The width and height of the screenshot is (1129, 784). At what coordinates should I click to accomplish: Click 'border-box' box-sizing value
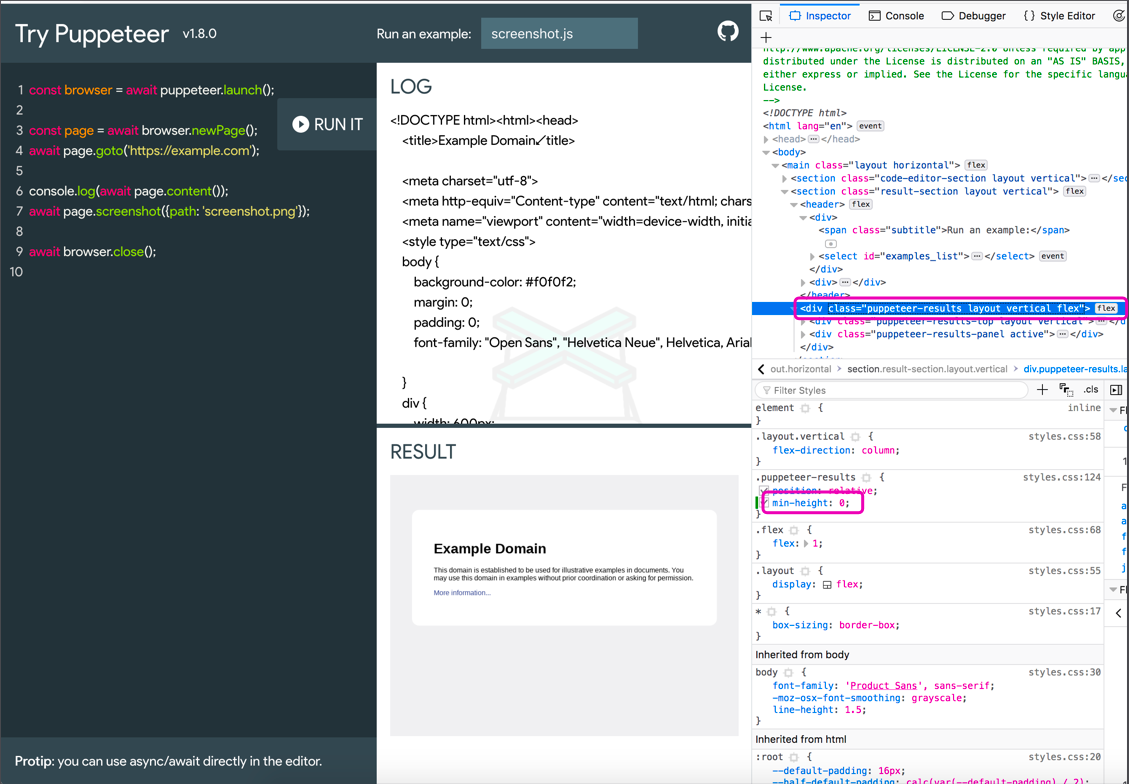(868, 626)
